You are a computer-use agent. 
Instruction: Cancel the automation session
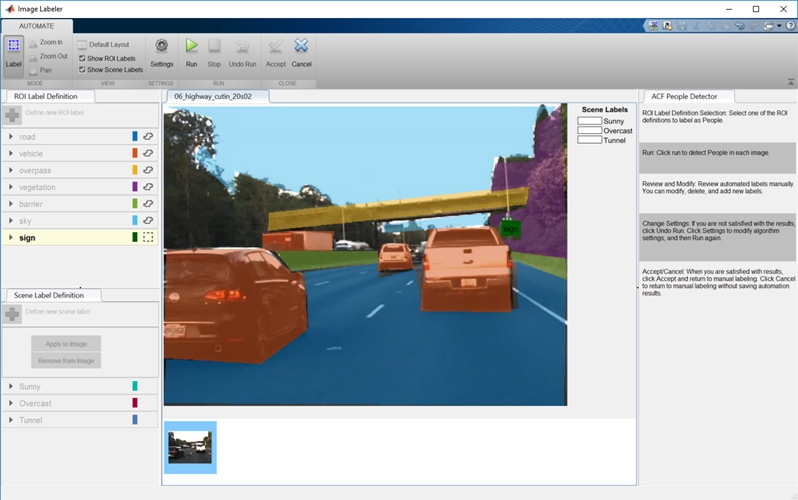[x=301, y=52]
